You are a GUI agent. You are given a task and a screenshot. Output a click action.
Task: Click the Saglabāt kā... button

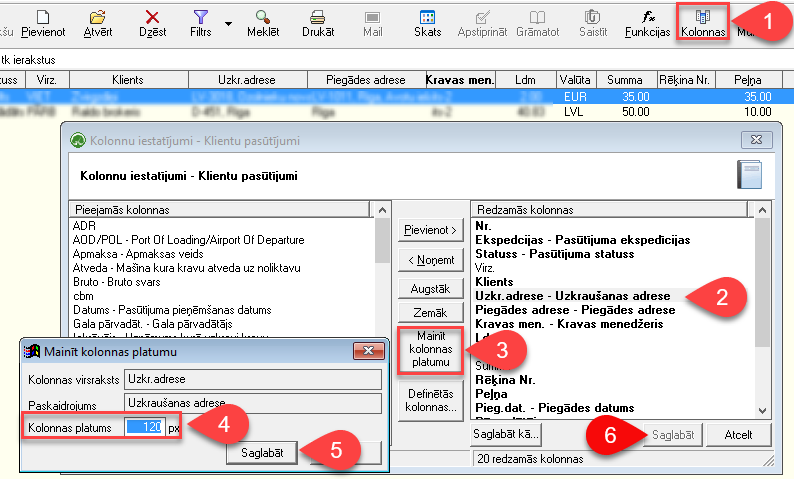[x=506, y=434]
